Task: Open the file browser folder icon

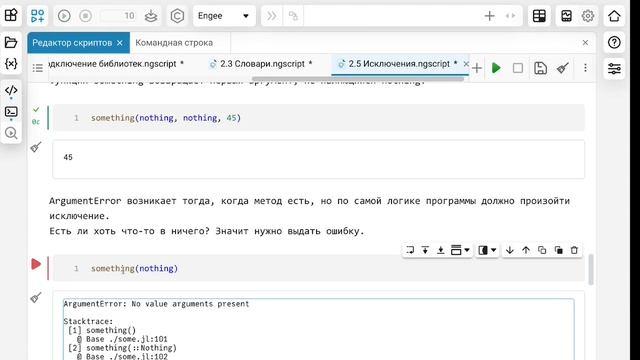Action: [11, 42]
